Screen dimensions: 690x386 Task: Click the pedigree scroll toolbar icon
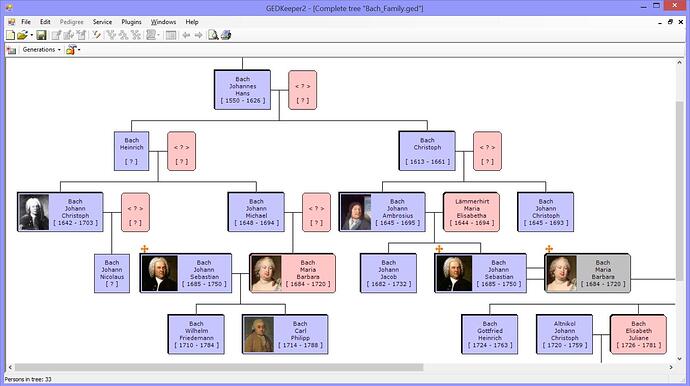pos(151,35)
